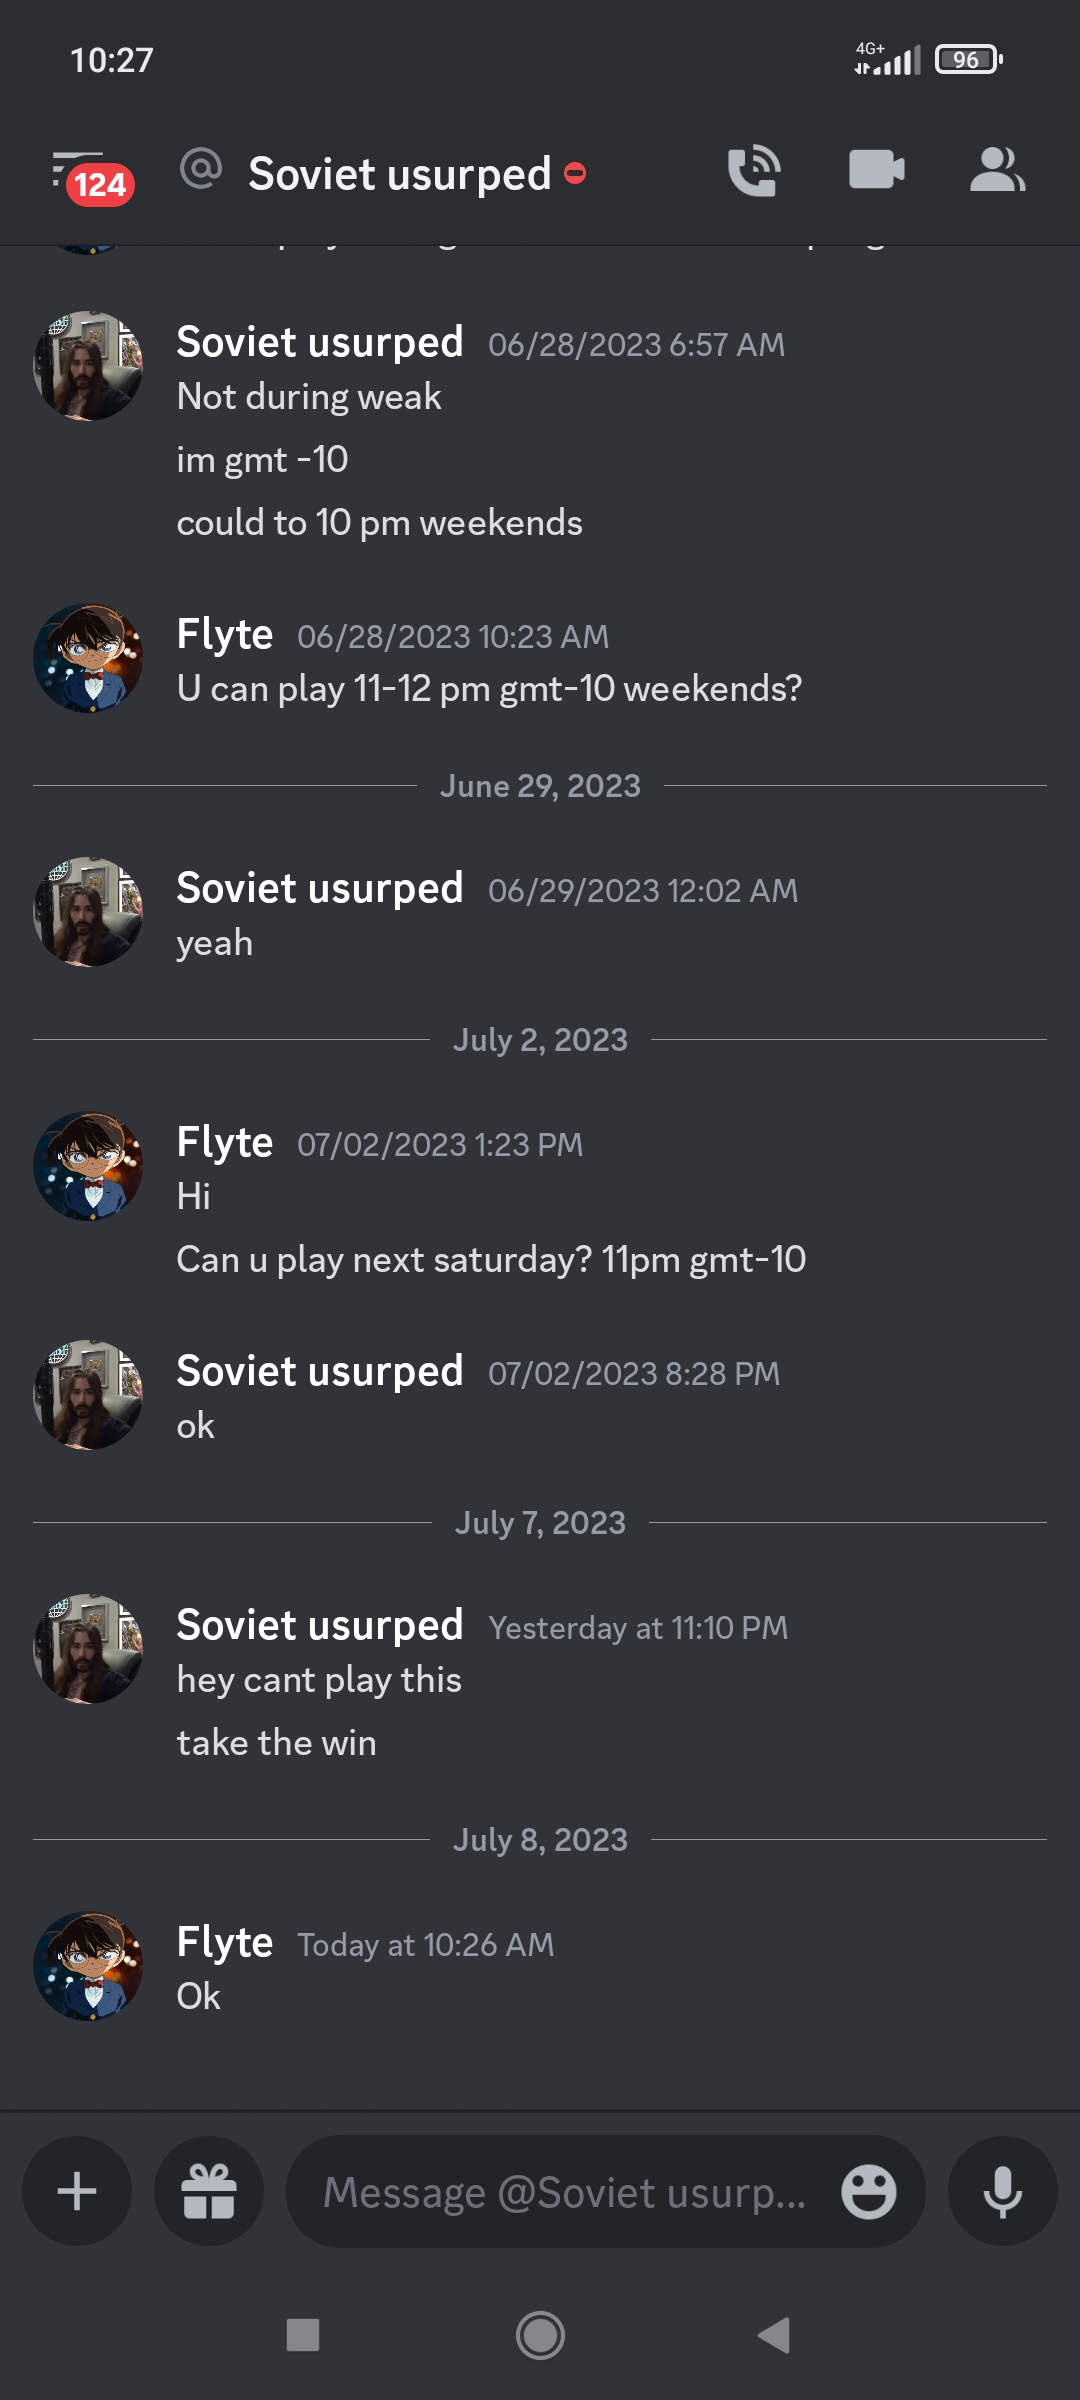Tap the Android back button
1080x2400 pixels.
click(x=774, y=2335)
